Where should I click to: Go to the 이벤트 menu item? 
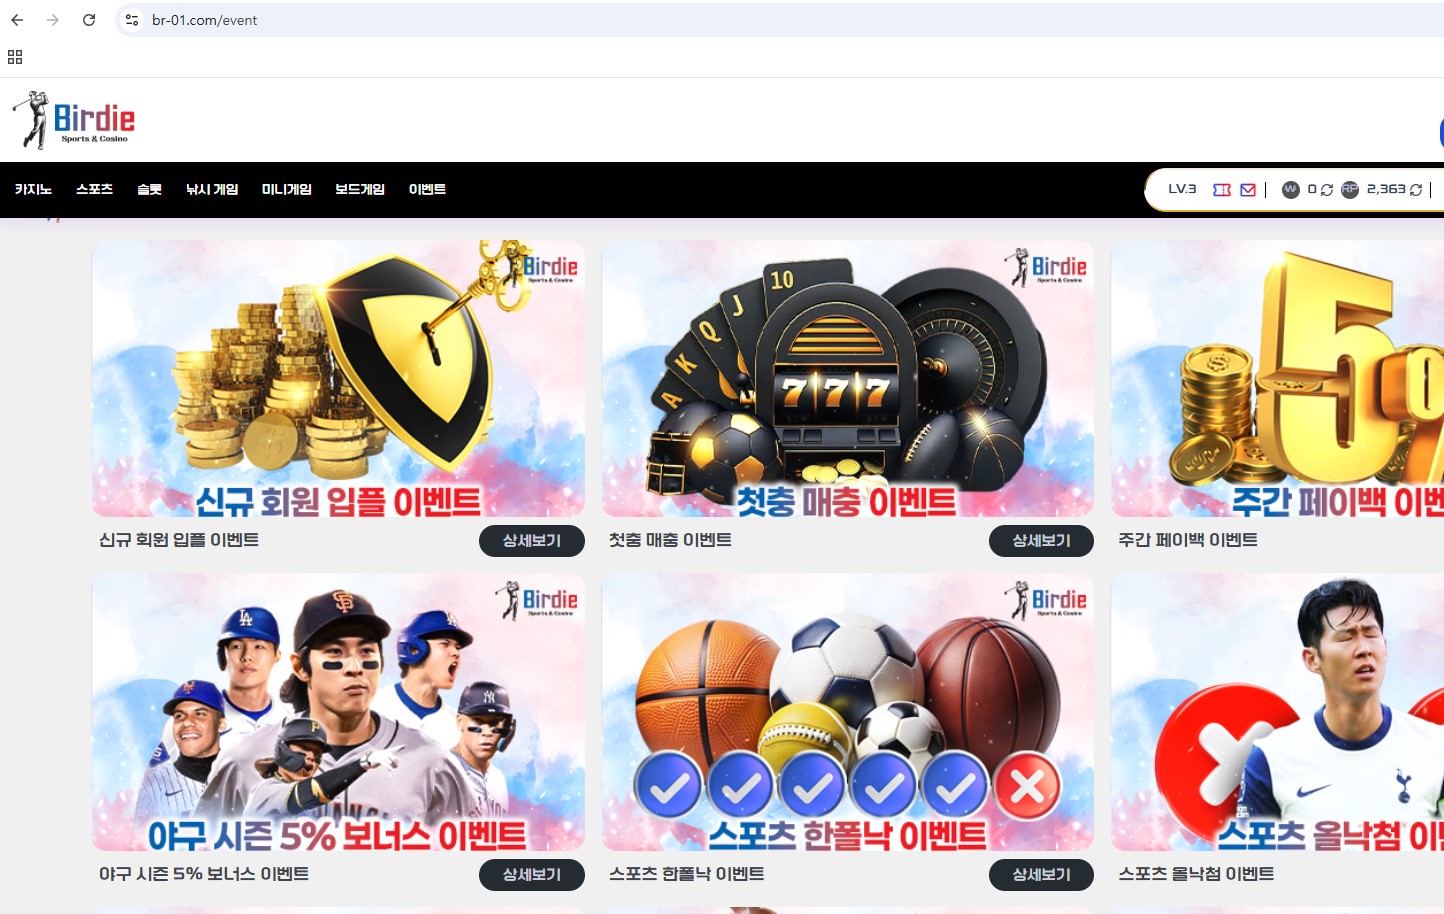tap(427, 189)
